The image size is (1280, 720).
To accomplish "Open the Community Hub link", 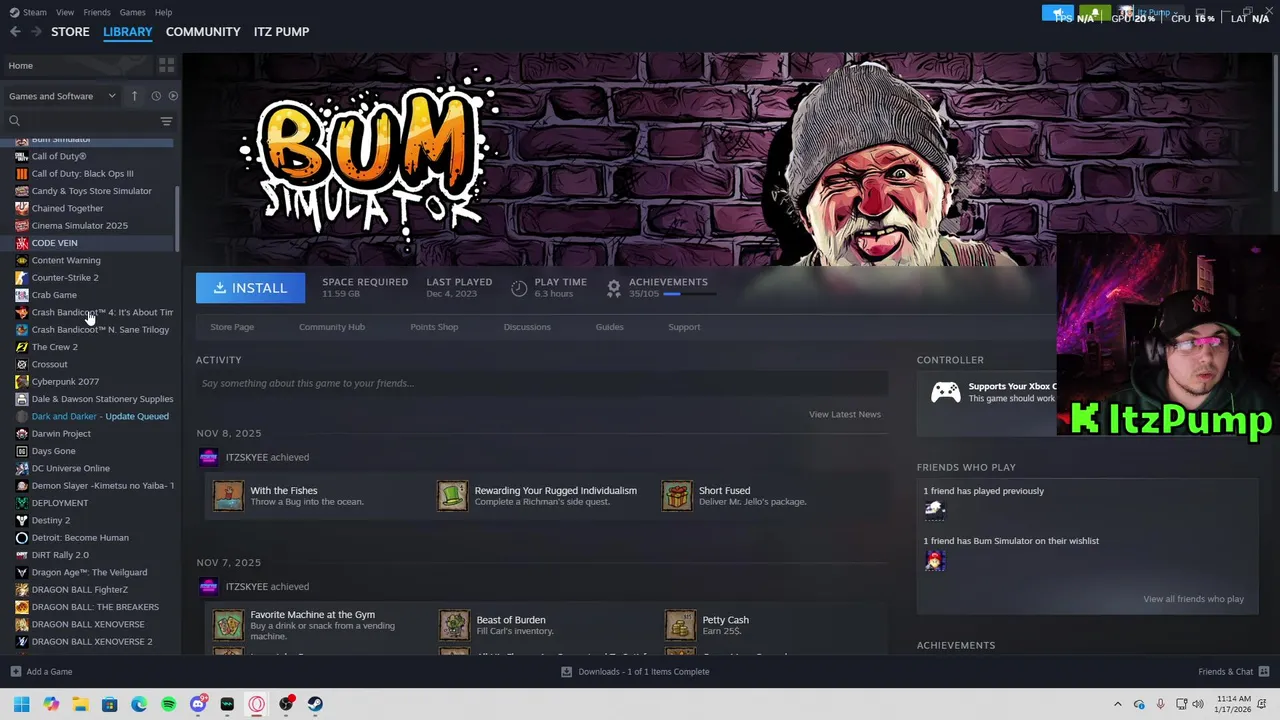I will 332,327.
